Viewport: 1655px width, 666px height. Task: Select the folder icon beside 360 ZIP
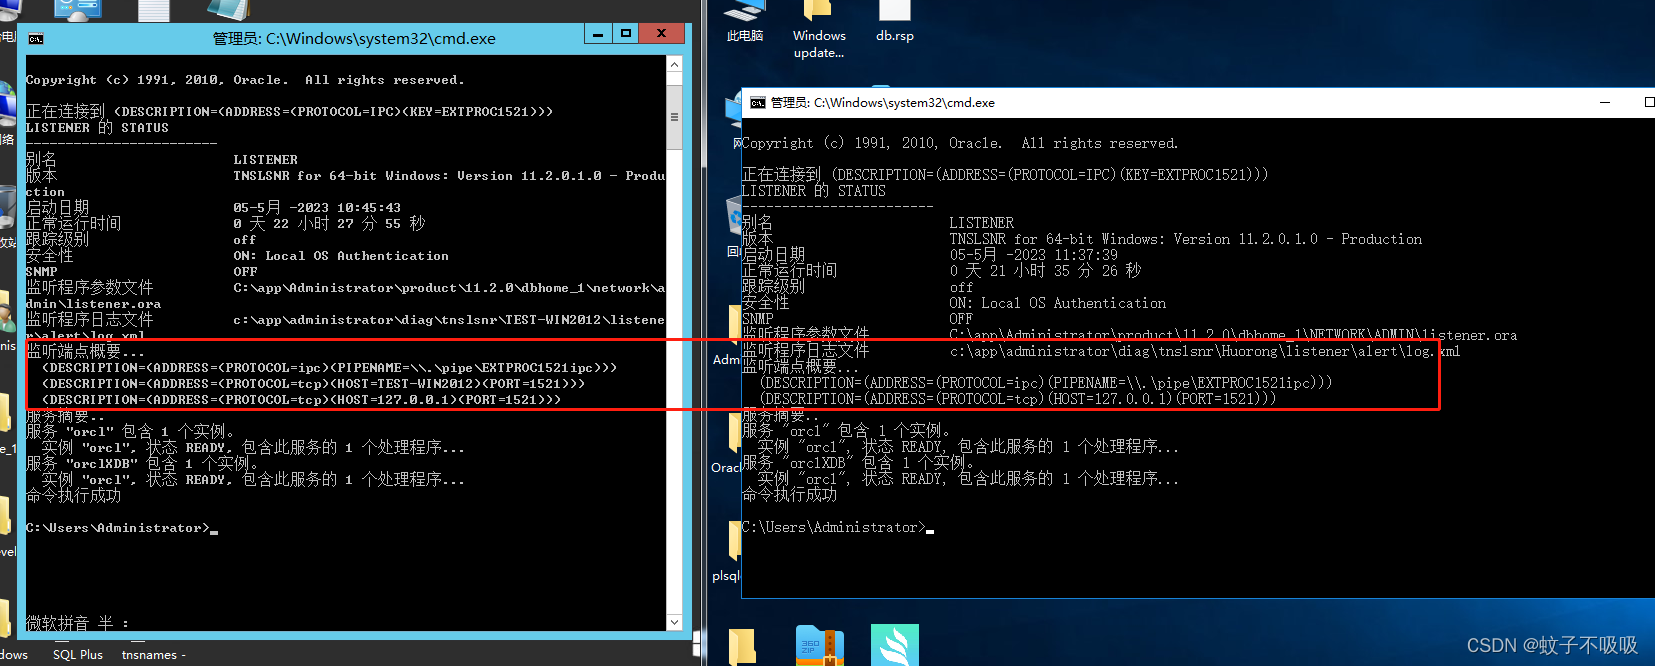[x=743, y=647]
